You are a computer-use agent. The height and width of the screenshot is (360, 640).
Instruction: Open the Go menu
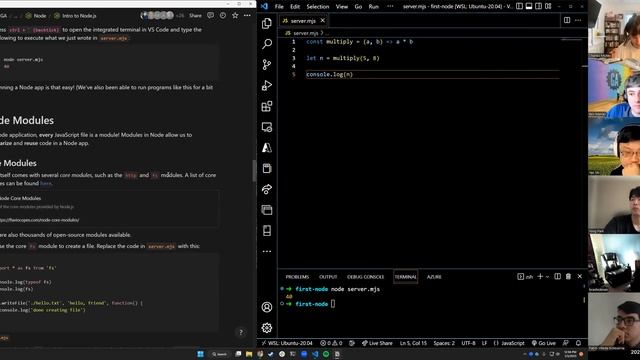(358, 7)
